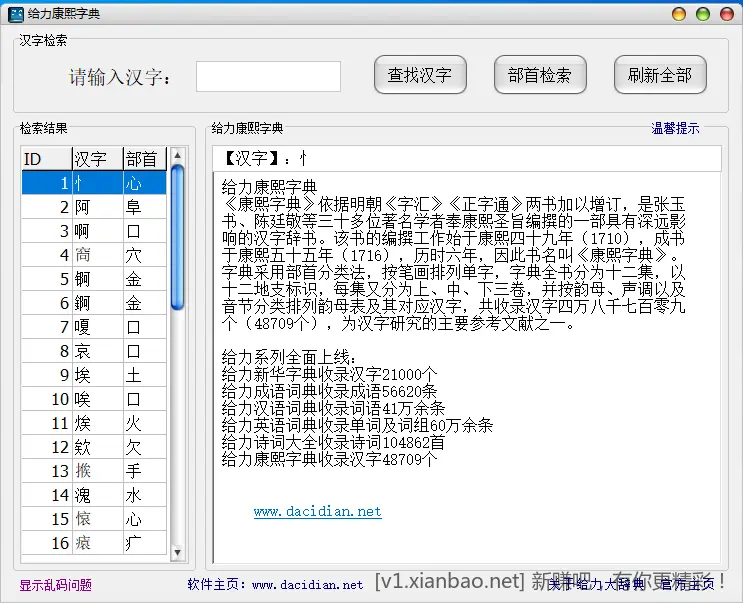Close the window with the red button
The image size is (743, 603).
point(727,14)
